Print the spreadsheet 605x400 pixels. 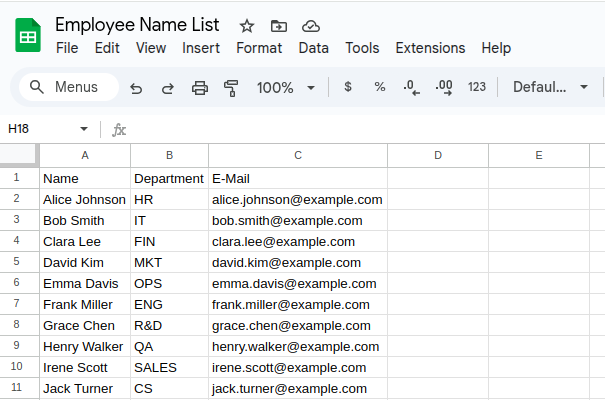tap(200, 88)
